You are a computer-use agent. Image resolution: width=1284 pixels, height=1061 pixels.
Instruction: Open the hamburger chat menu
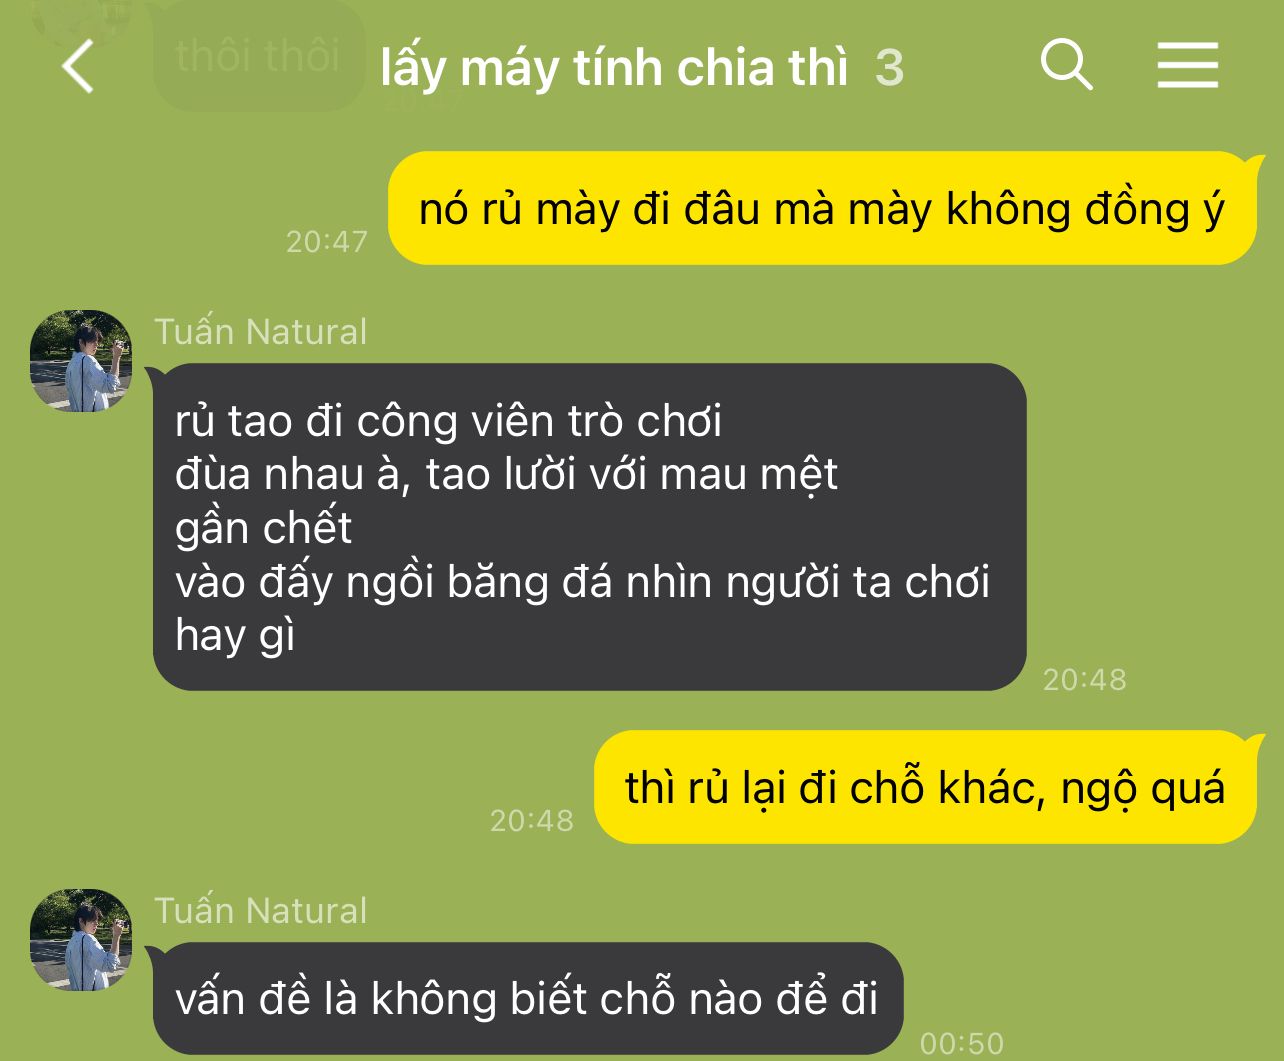(x=1188, y=65)
